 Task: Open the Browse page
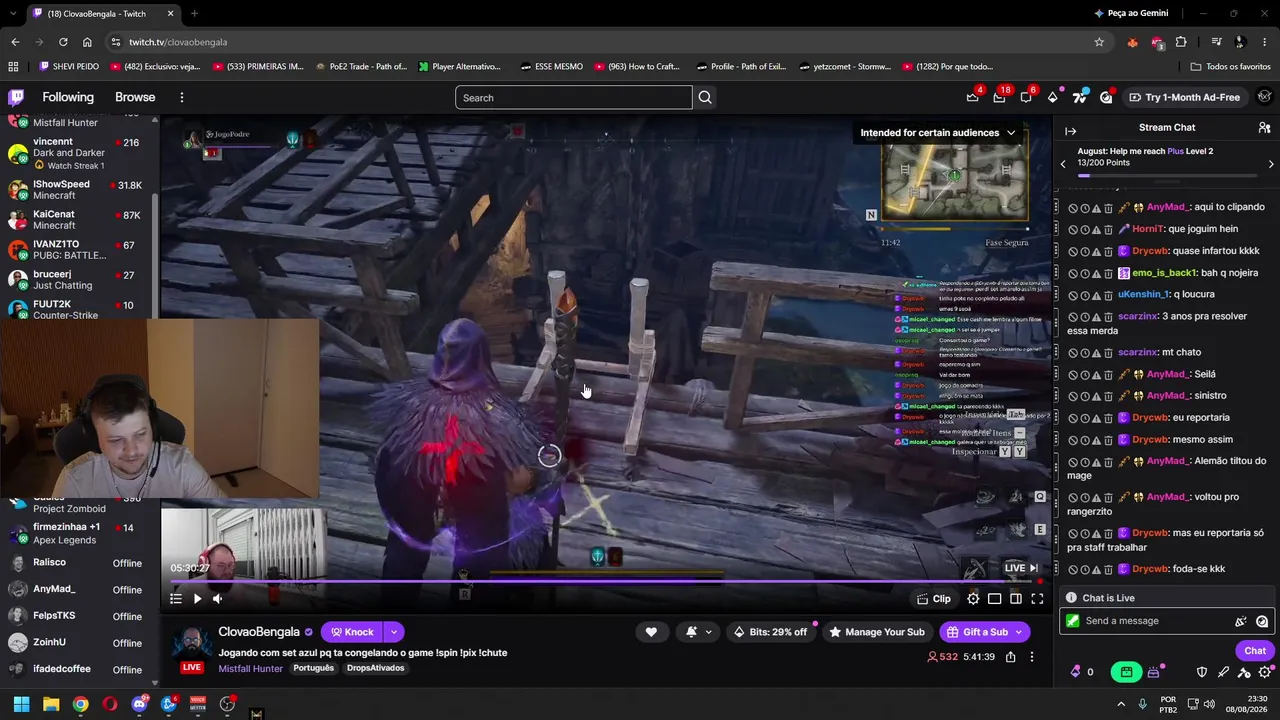tap(135, 97)
